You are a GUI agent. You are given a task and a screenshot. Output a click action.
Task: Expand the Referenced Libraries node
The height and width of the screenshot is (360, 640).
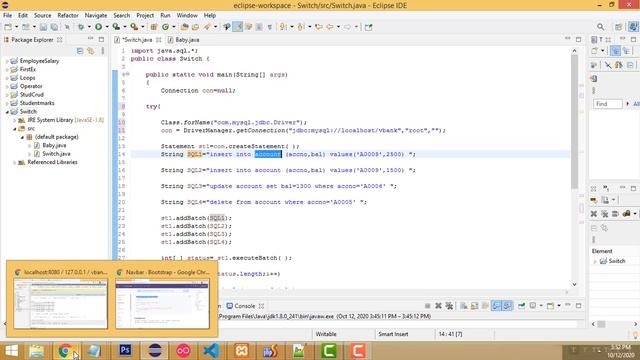pyautogui.click(x=15, y=162)
